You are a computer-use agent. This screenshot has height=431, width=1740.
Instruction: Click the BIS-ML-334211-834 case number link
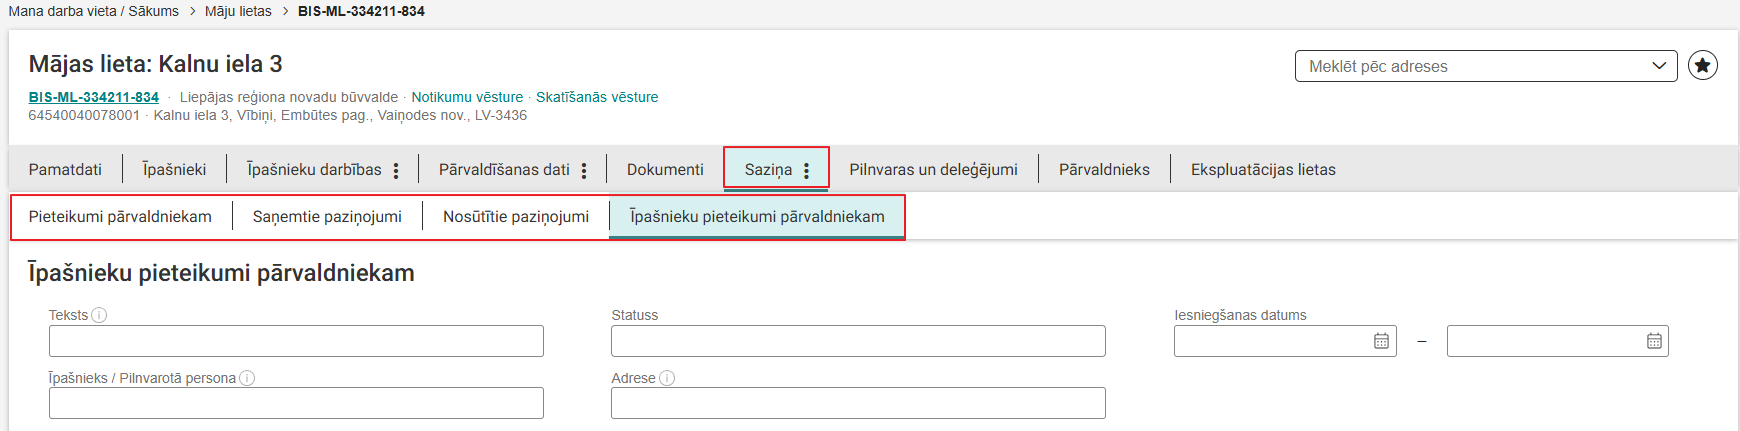94,97
